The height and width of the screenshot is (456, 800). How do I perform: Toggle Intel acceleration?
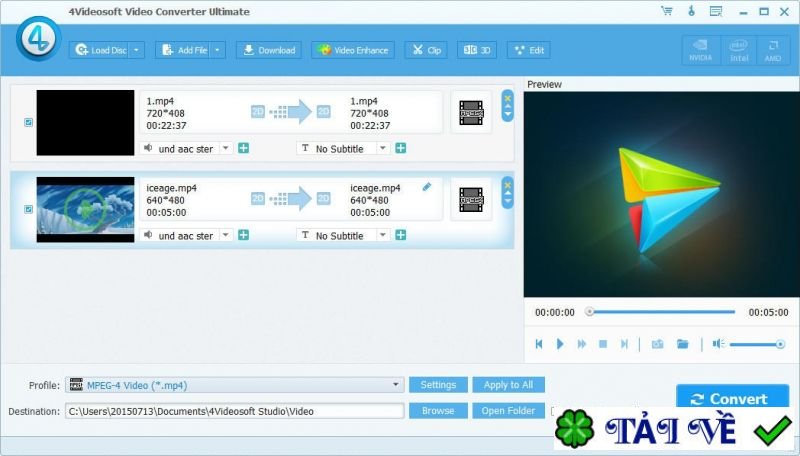coord(738,50)
